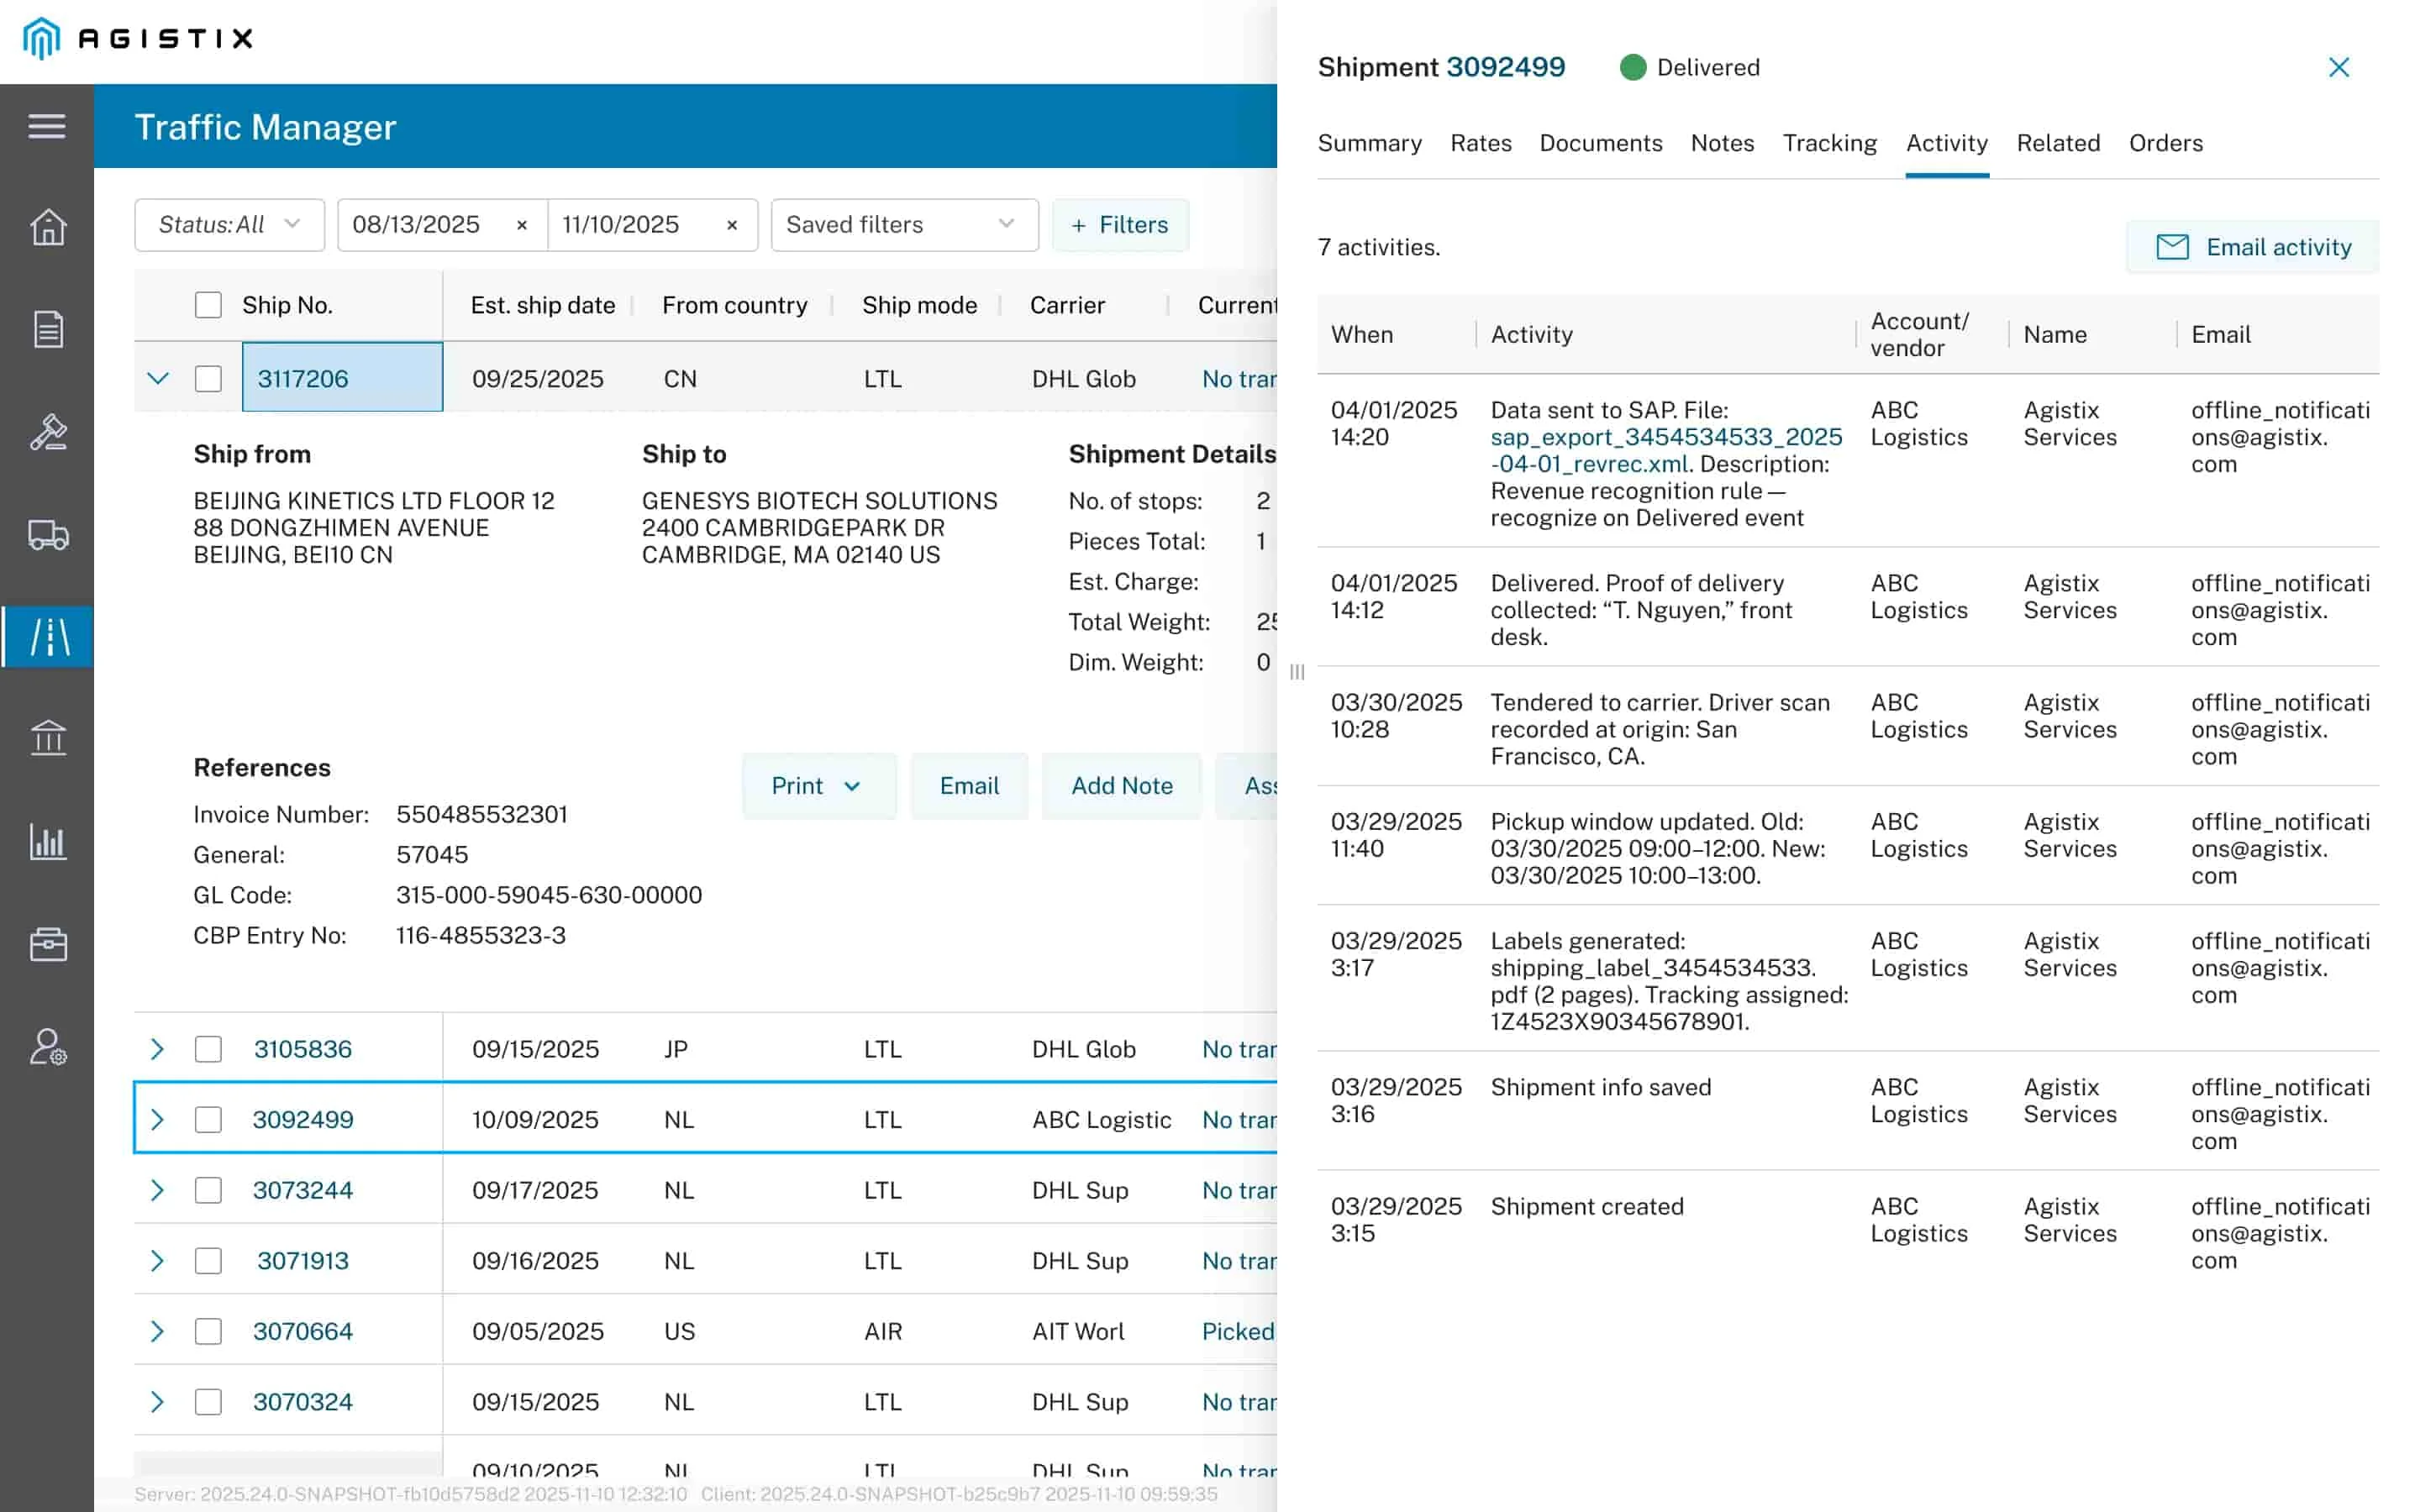This screenshot has height=1512, width=2420.
Task: Switch to the Tracking tab
Action: (1829, 143)
